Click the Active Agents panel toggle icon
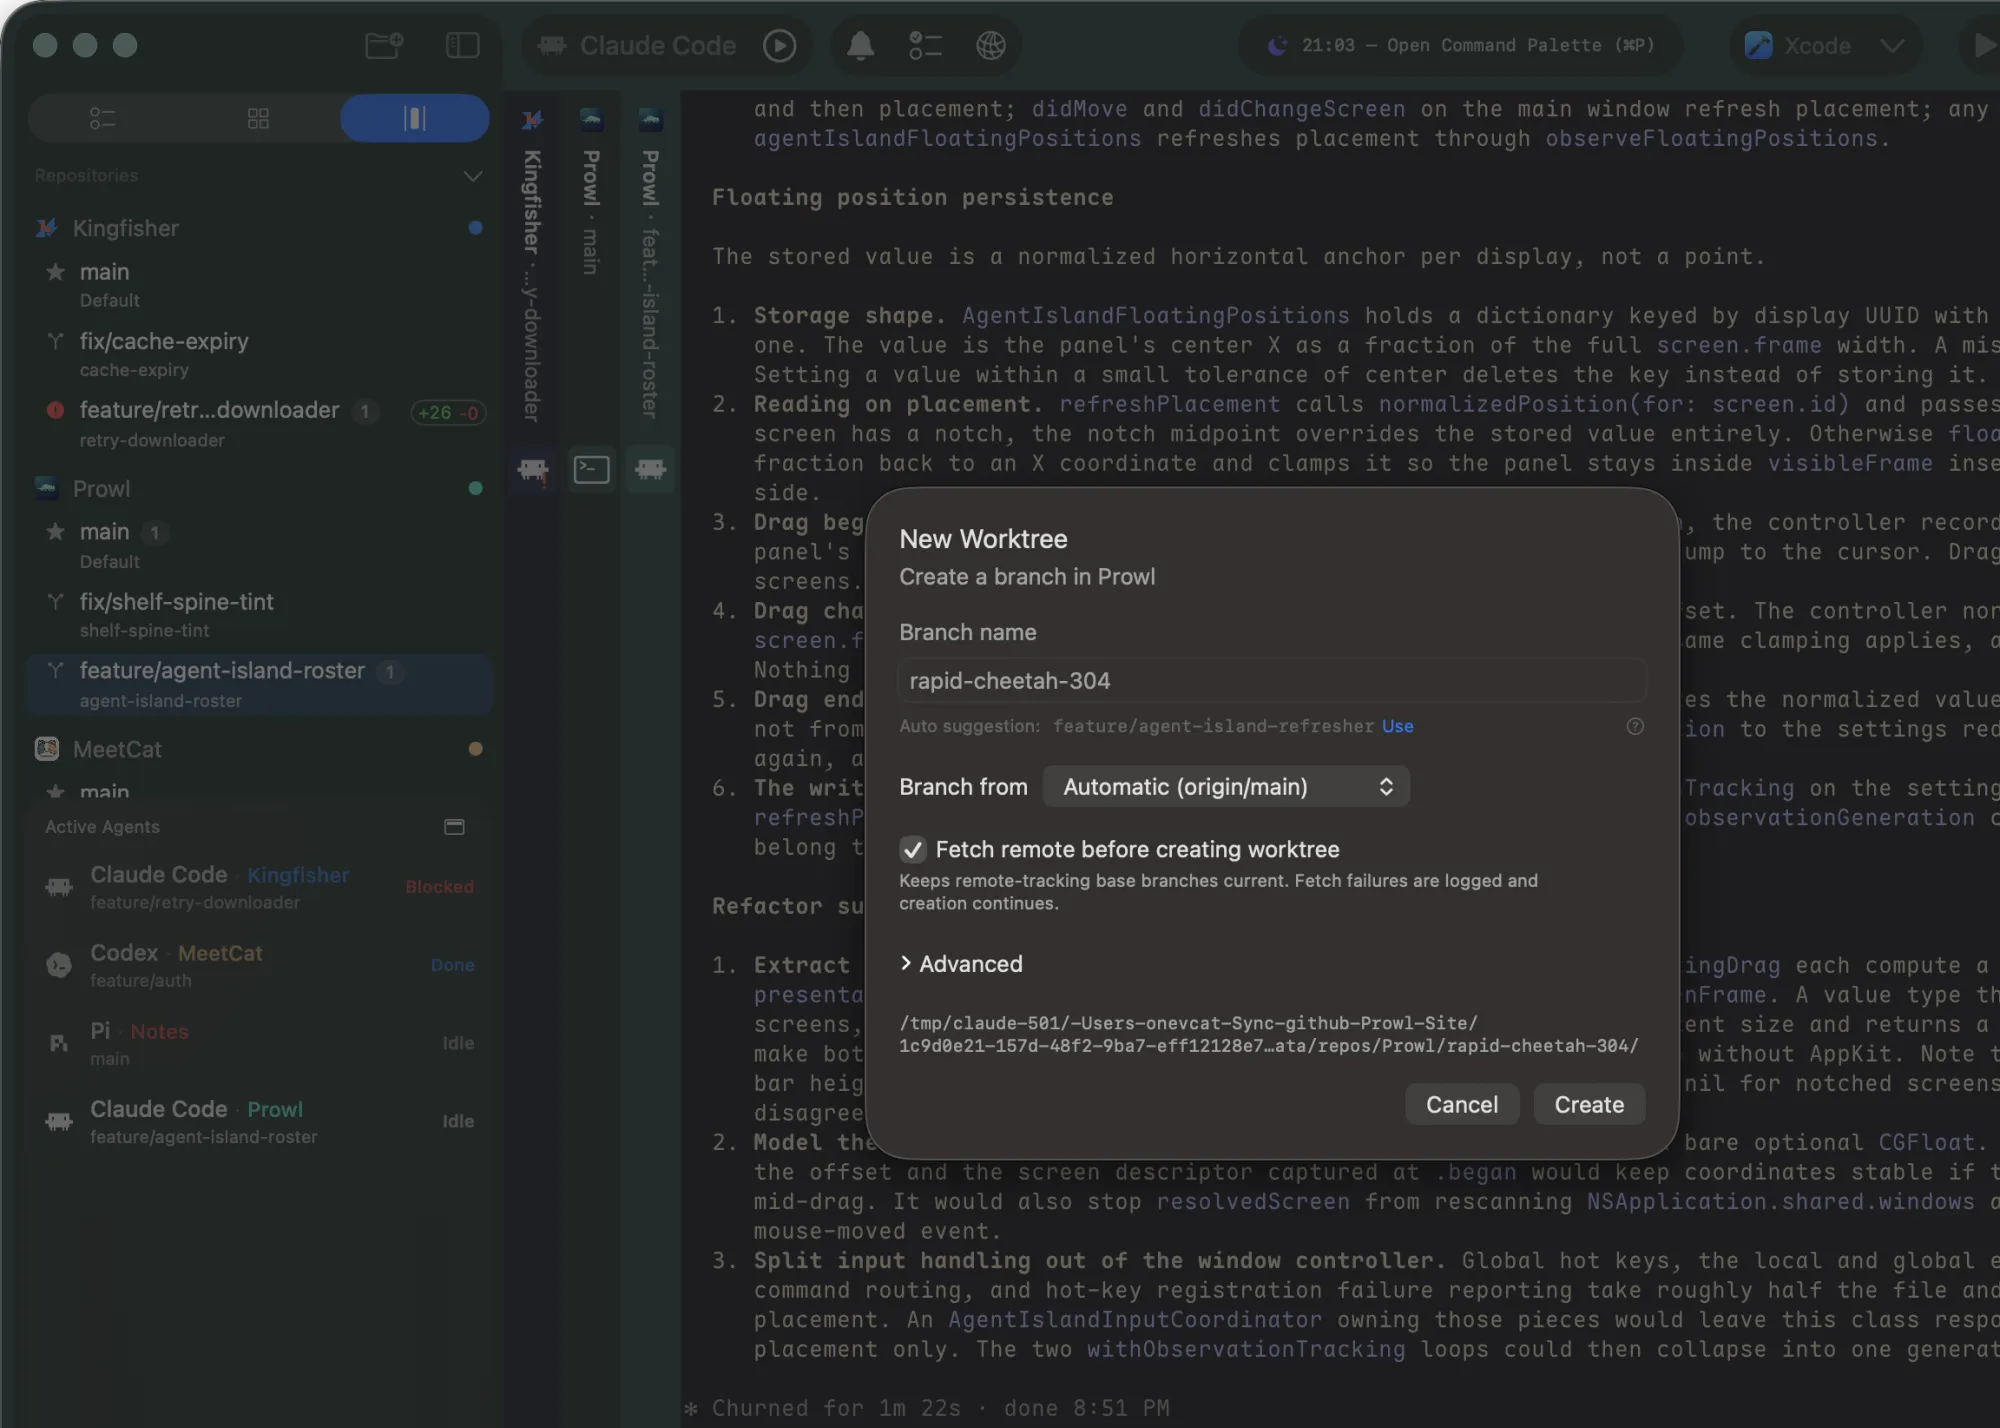 454,827
